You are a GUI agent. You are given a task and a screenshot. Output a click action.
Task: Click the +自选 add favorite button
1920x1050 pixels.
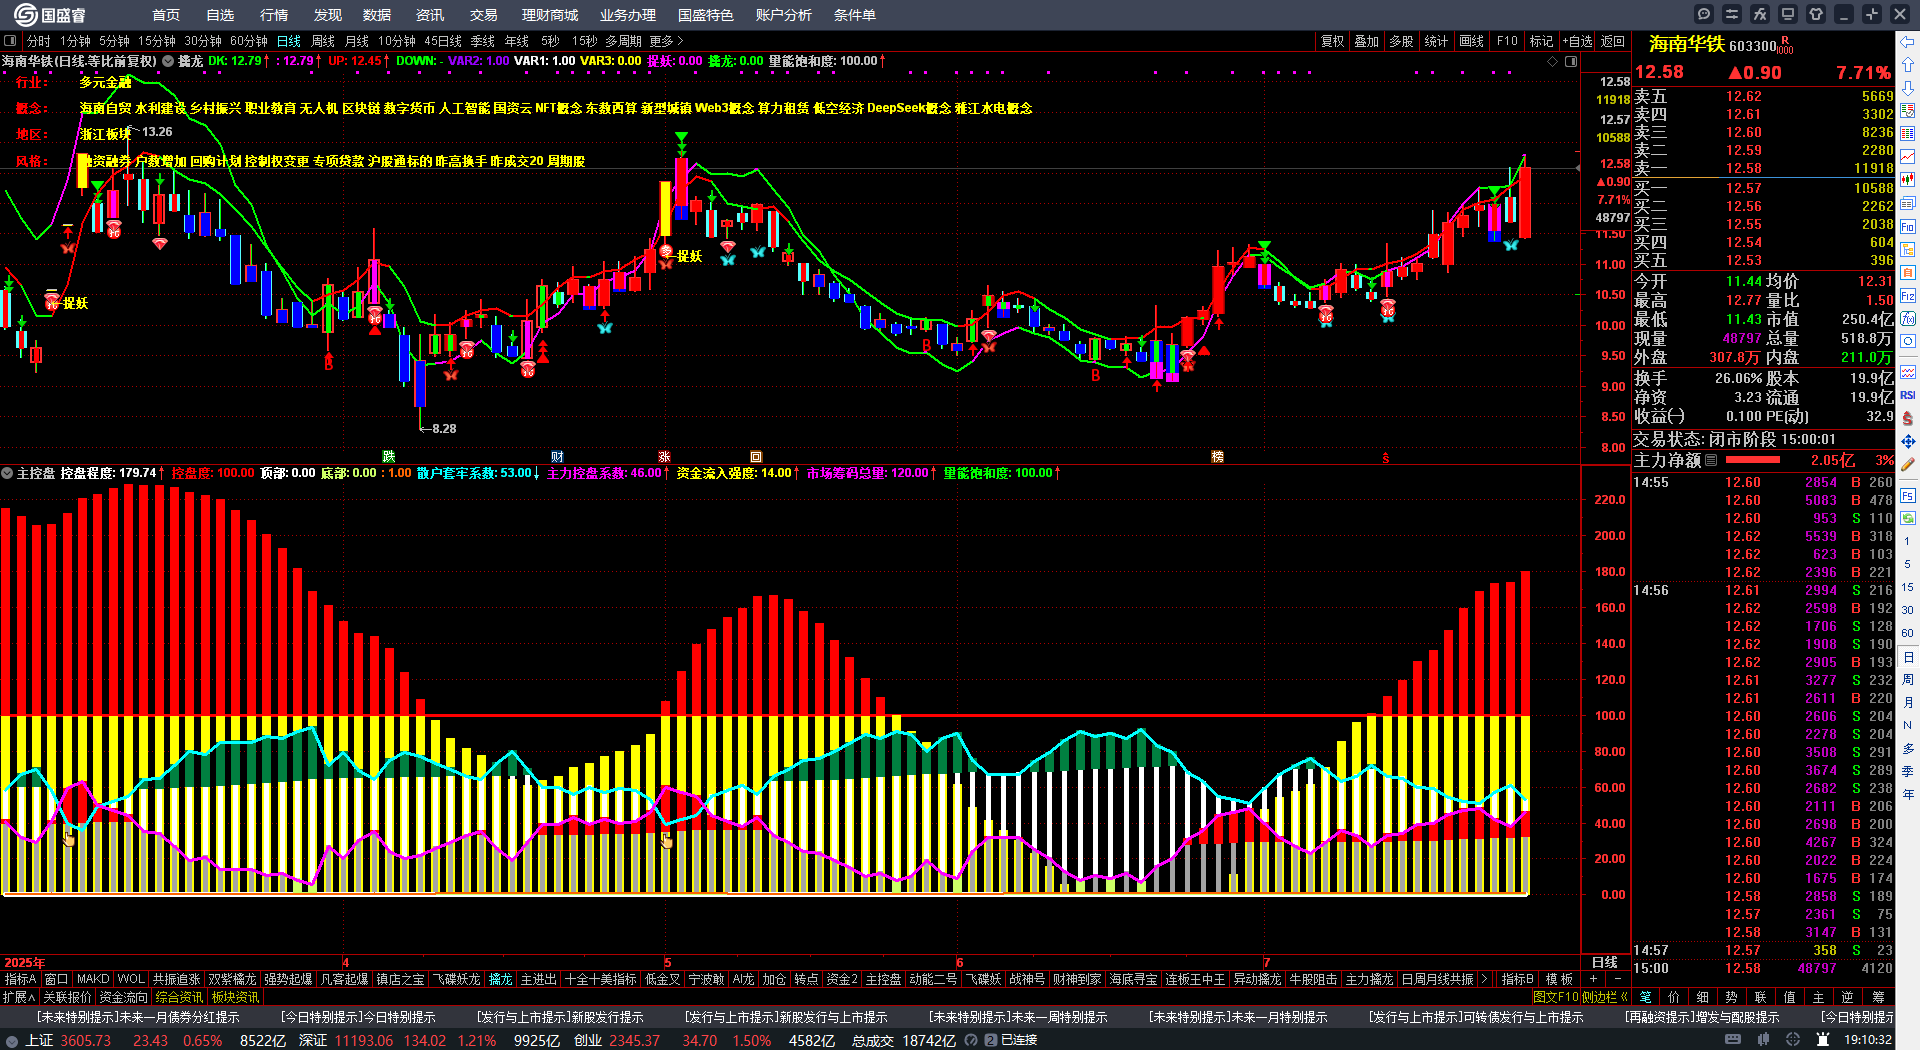tap(1577, 41)
